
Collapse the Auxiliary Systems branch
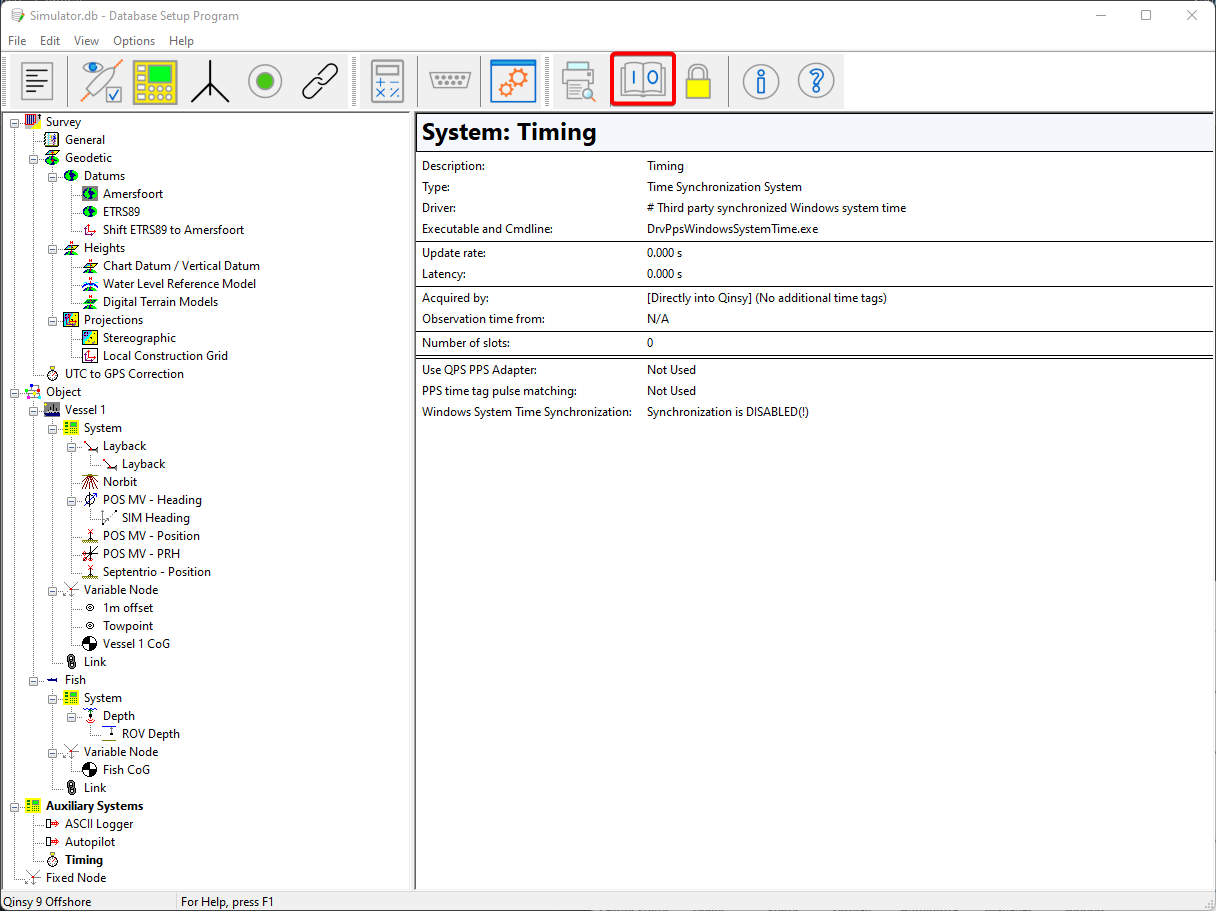(14, 806)
